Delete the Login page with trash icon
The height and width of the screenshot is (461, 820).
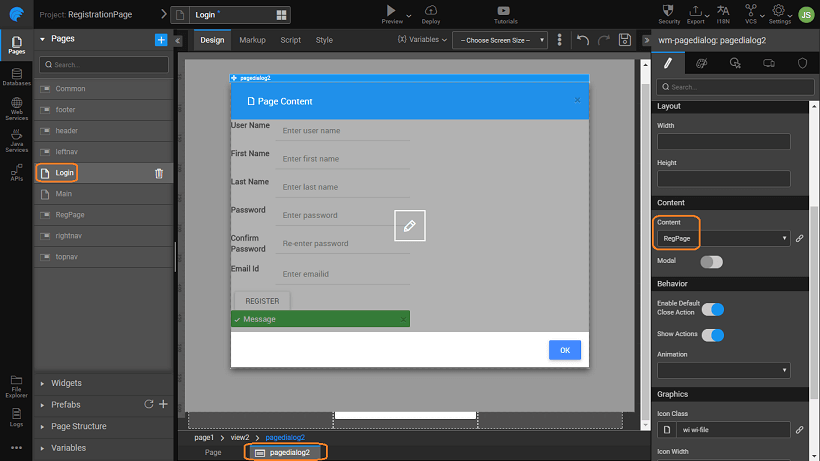[x=159, y=173]
